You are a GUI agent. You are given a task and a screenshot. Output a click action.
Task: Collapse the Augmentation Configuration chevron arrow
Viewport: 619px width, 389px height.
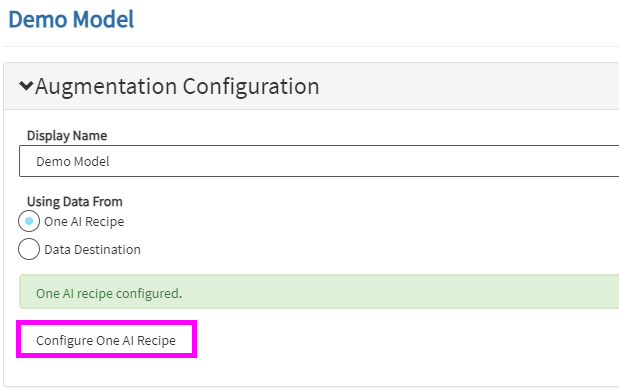click(x=26, y=85)
